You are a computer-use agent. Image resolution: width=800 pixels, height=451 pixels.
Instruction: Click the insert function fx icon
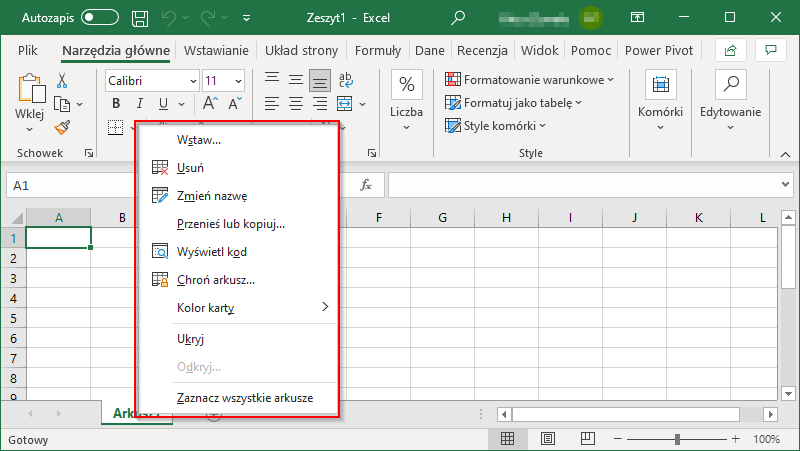[366, 185]
